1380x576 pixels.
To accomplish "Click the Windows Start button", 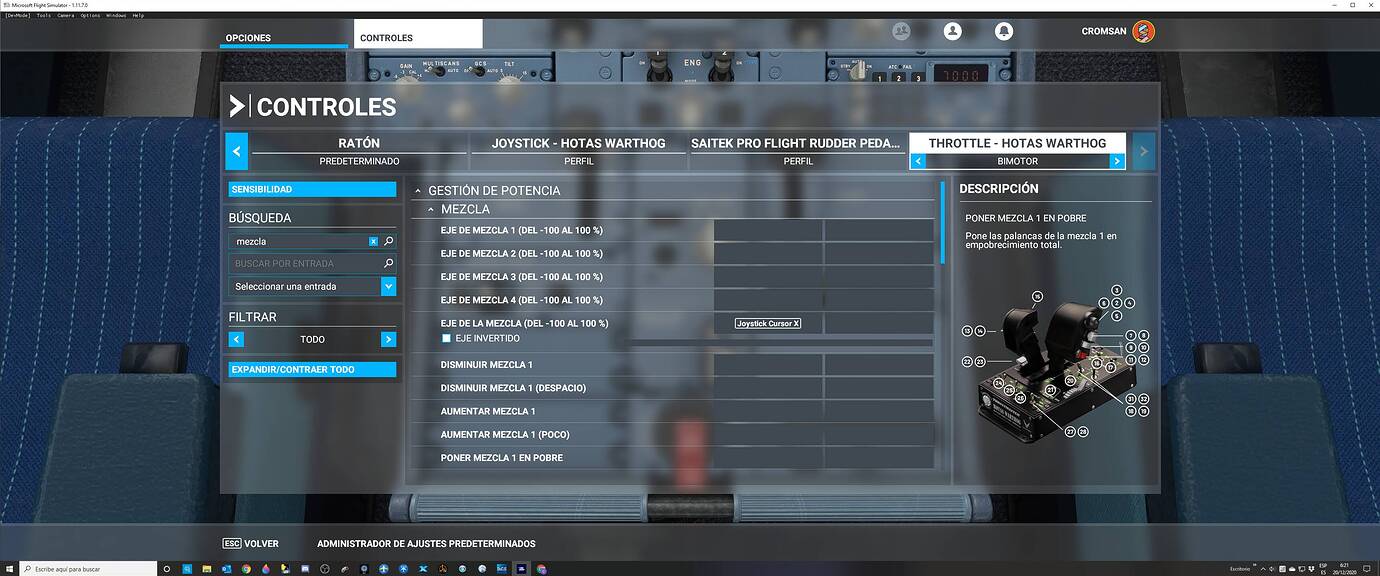I will click(x=10, y=569).
